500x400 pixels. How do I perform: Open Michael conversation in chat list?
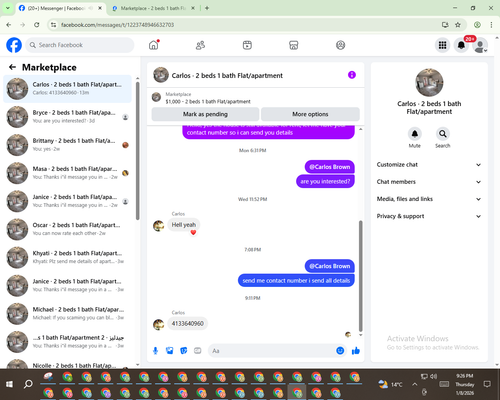pyautogui.click(x=68, y=314)
